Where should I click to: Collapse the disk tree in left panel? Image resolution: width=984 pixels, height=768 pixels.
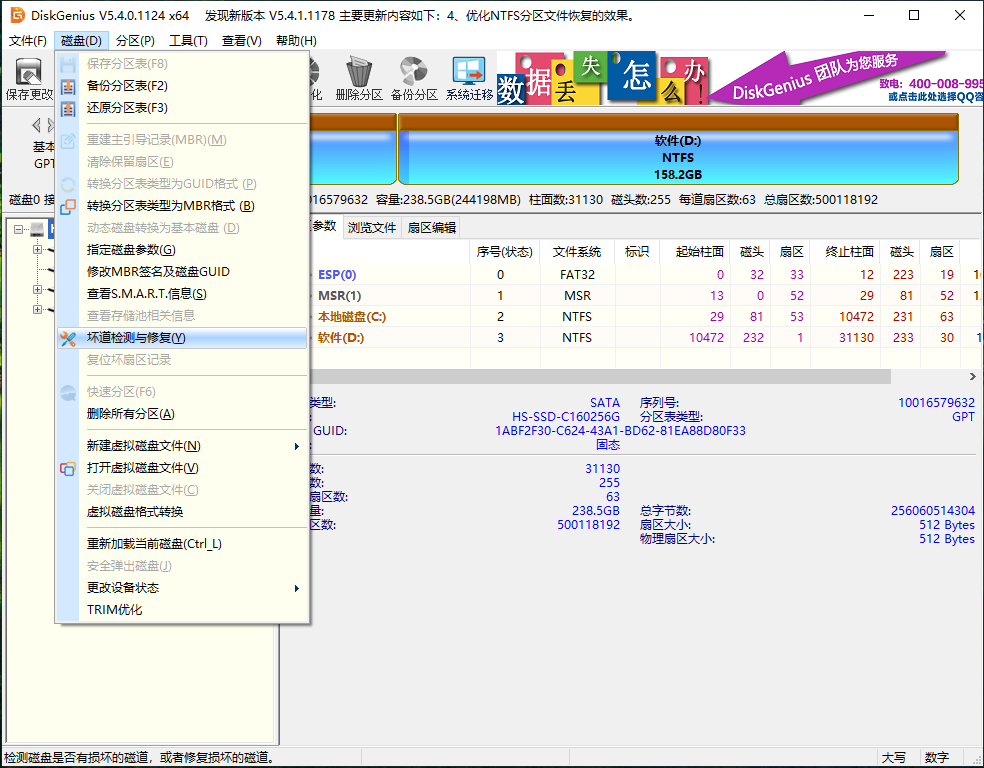click(x=18, y=229)
